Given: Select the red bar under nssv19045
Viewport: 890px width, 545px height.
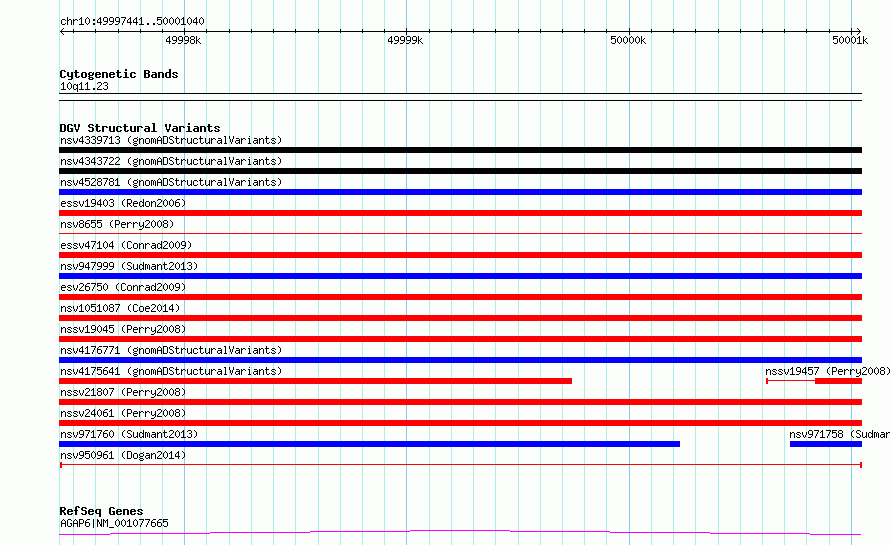Looking at the screenshot, I should pyautogui.click(x=460, y=339).
